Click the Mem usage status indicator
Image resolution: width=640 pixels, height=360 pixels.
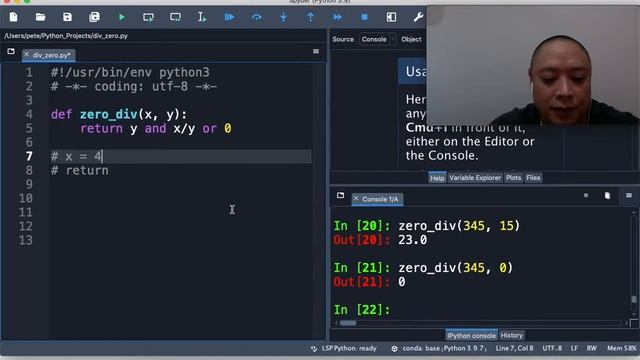click(622, 349)
